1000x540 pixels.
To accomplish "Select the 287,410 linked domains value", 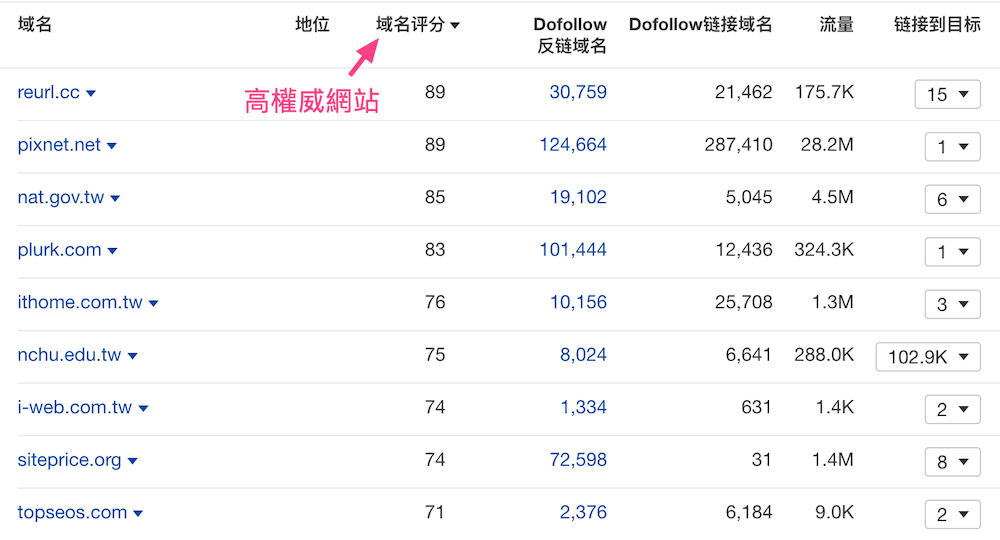I will pyautogui.click(x=738, y=145).
